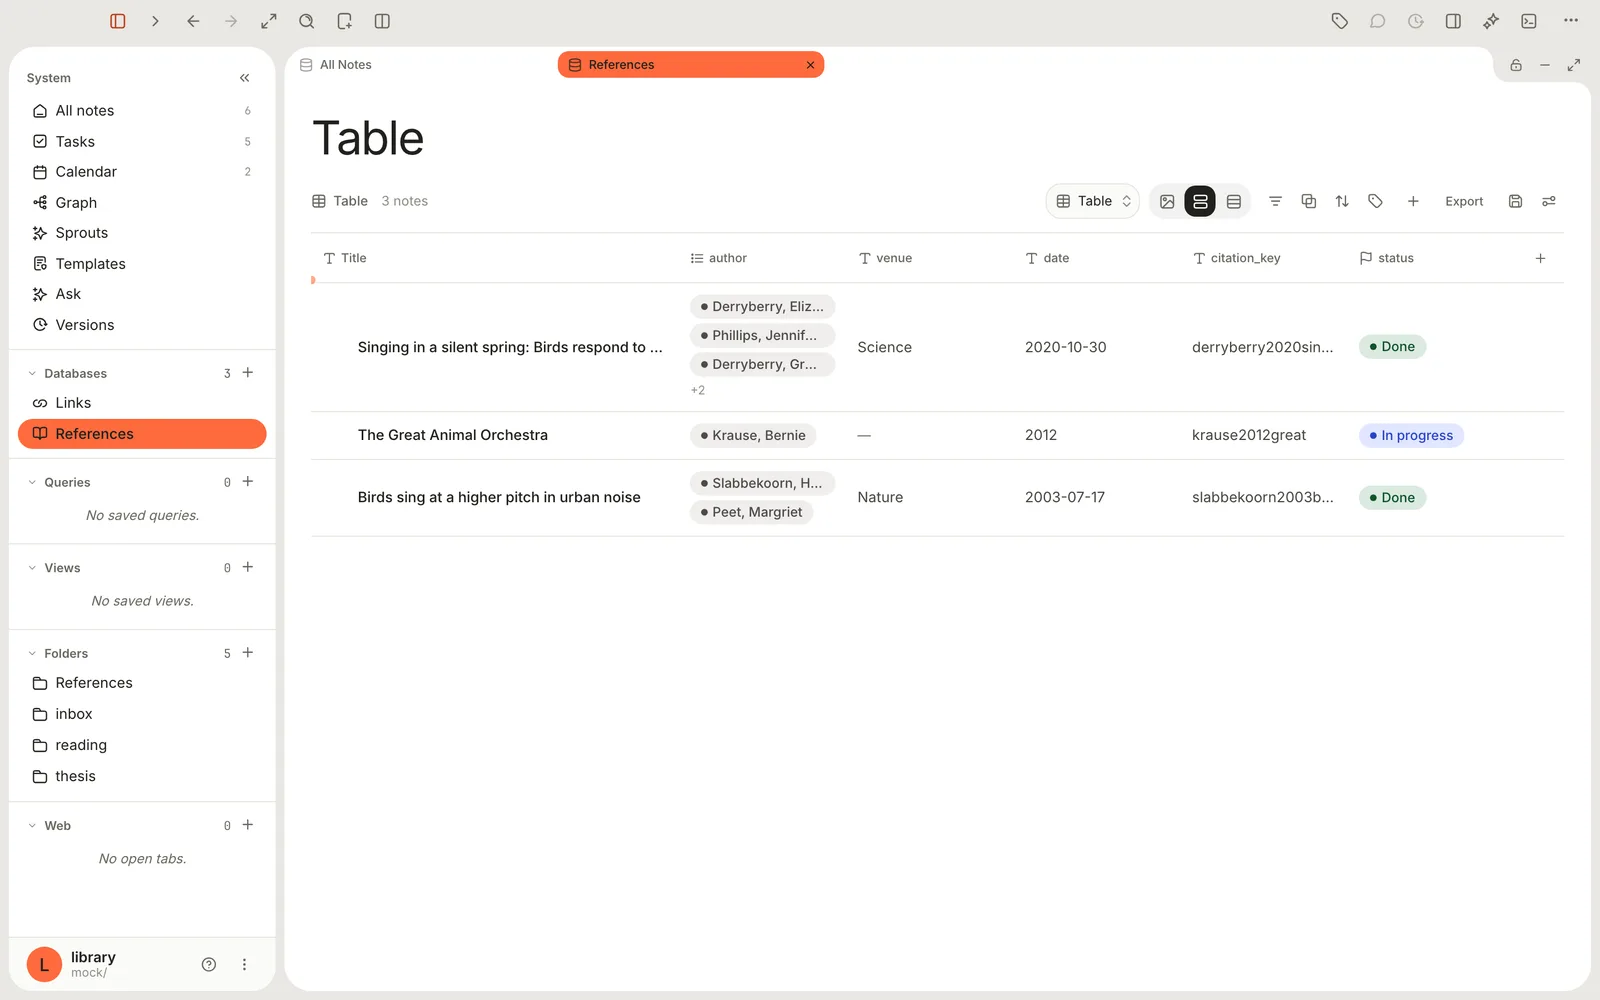Close the References tab
The image size is (1600, 1000).
tap(810, 65)
